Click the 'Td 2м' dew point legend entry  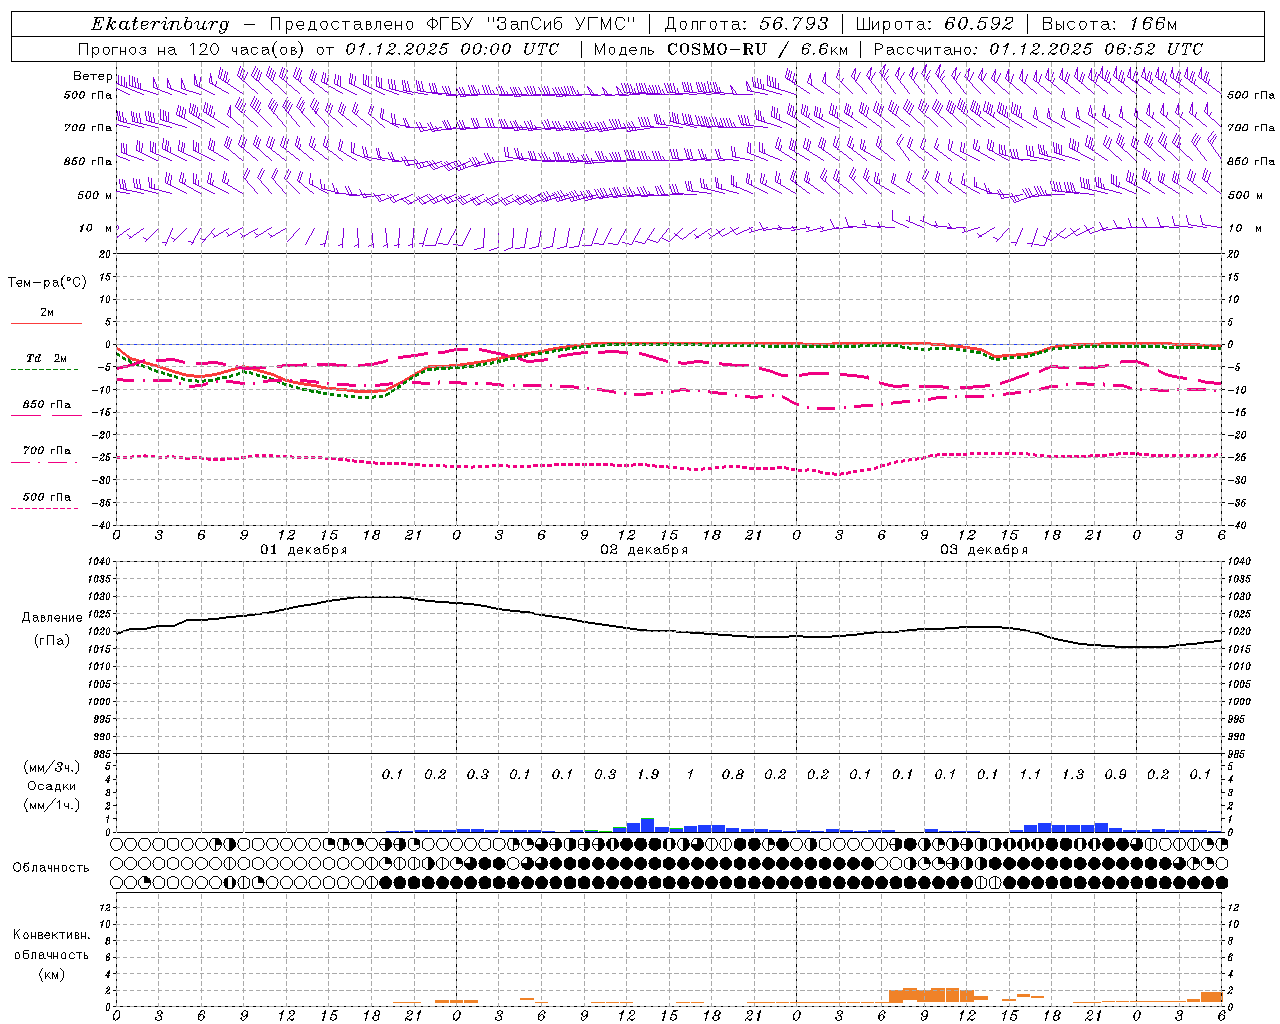click(x=46, y=358)
